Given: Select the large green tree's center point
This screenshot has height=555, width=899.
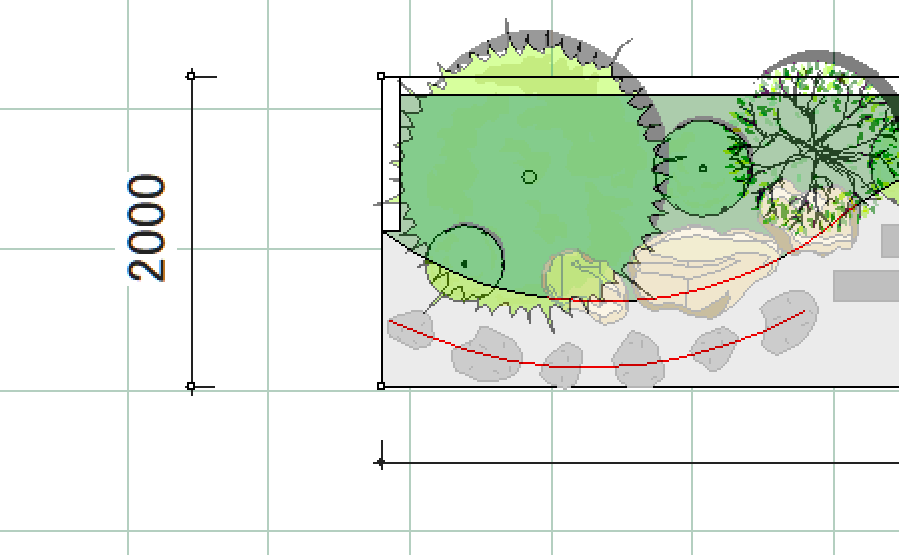Looking at the screenshot, I should (x=529, y=177).
